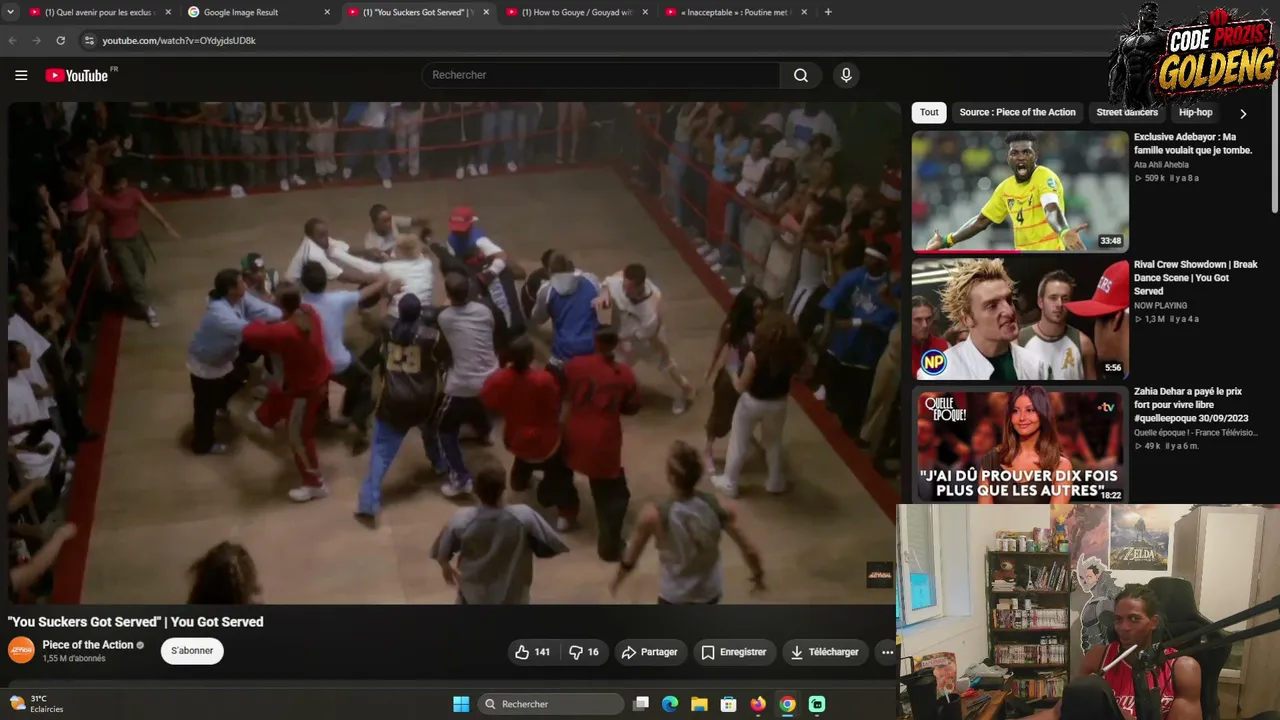Go forward in browser history
The image size is (1280, 720).
(37, 40)
